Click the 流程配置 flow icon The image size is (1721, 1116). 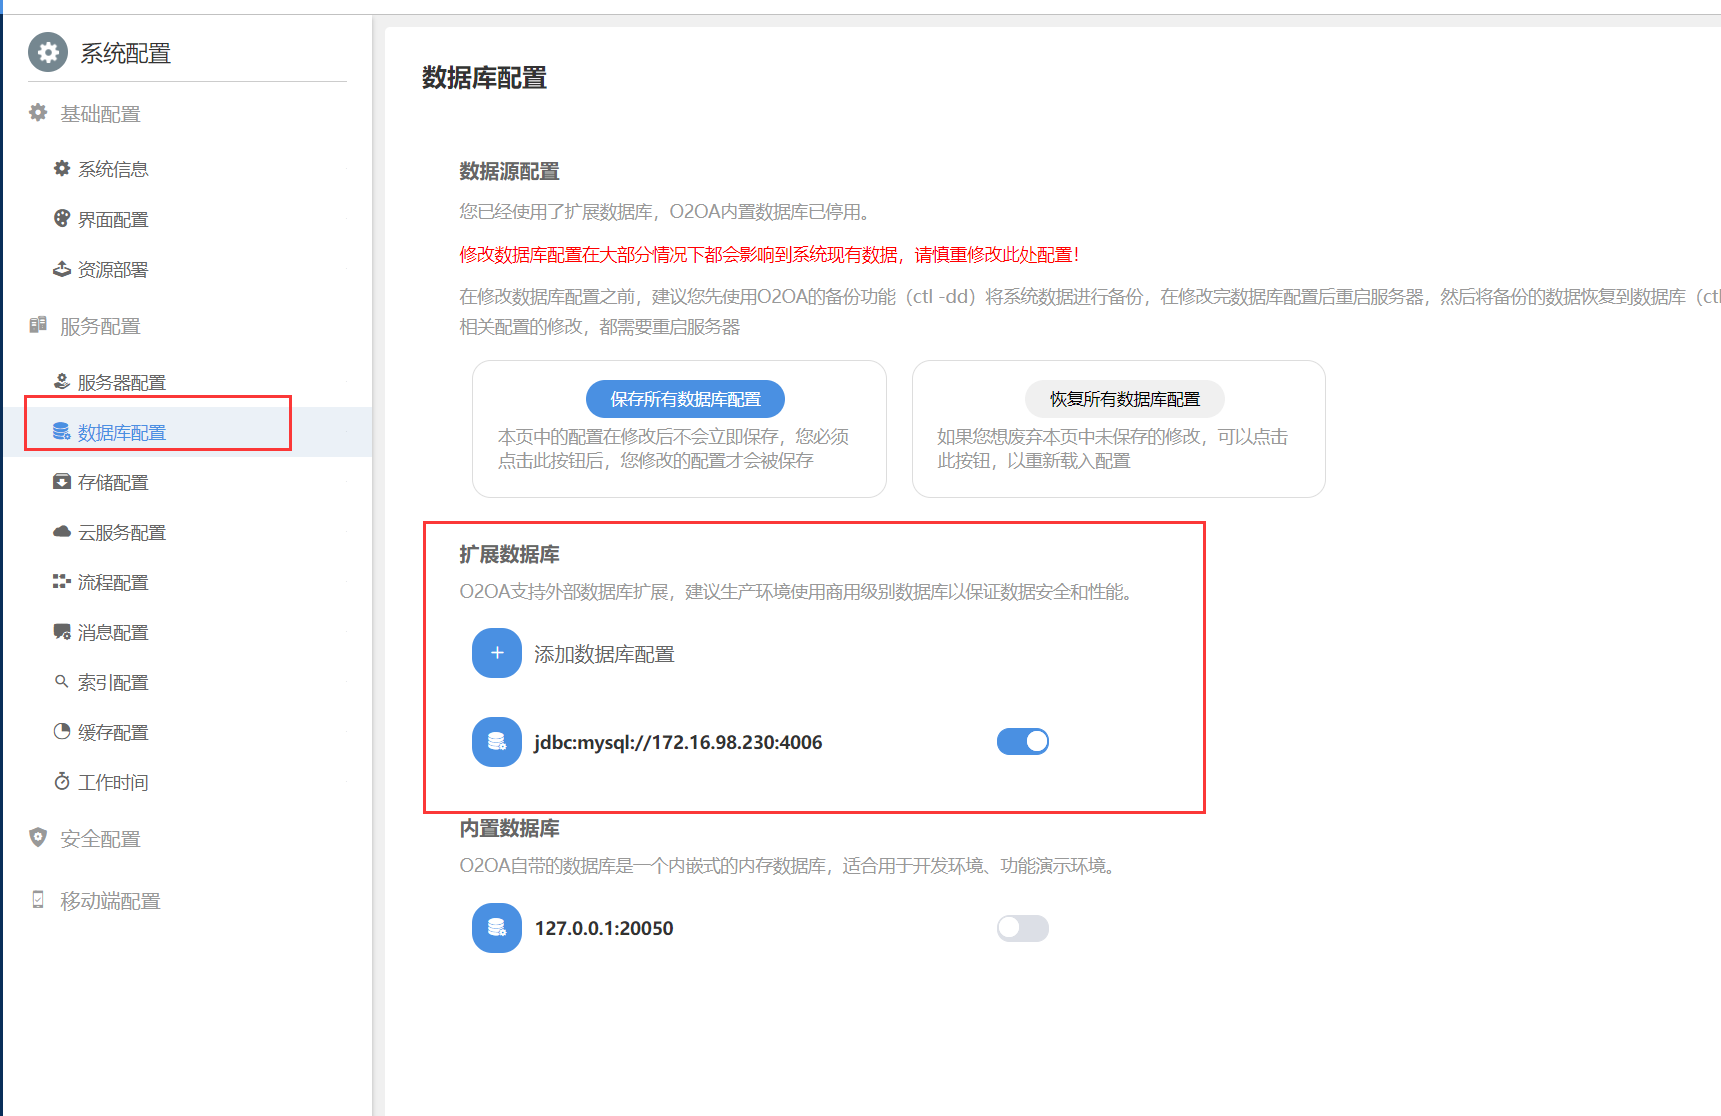tap(62, 582)
